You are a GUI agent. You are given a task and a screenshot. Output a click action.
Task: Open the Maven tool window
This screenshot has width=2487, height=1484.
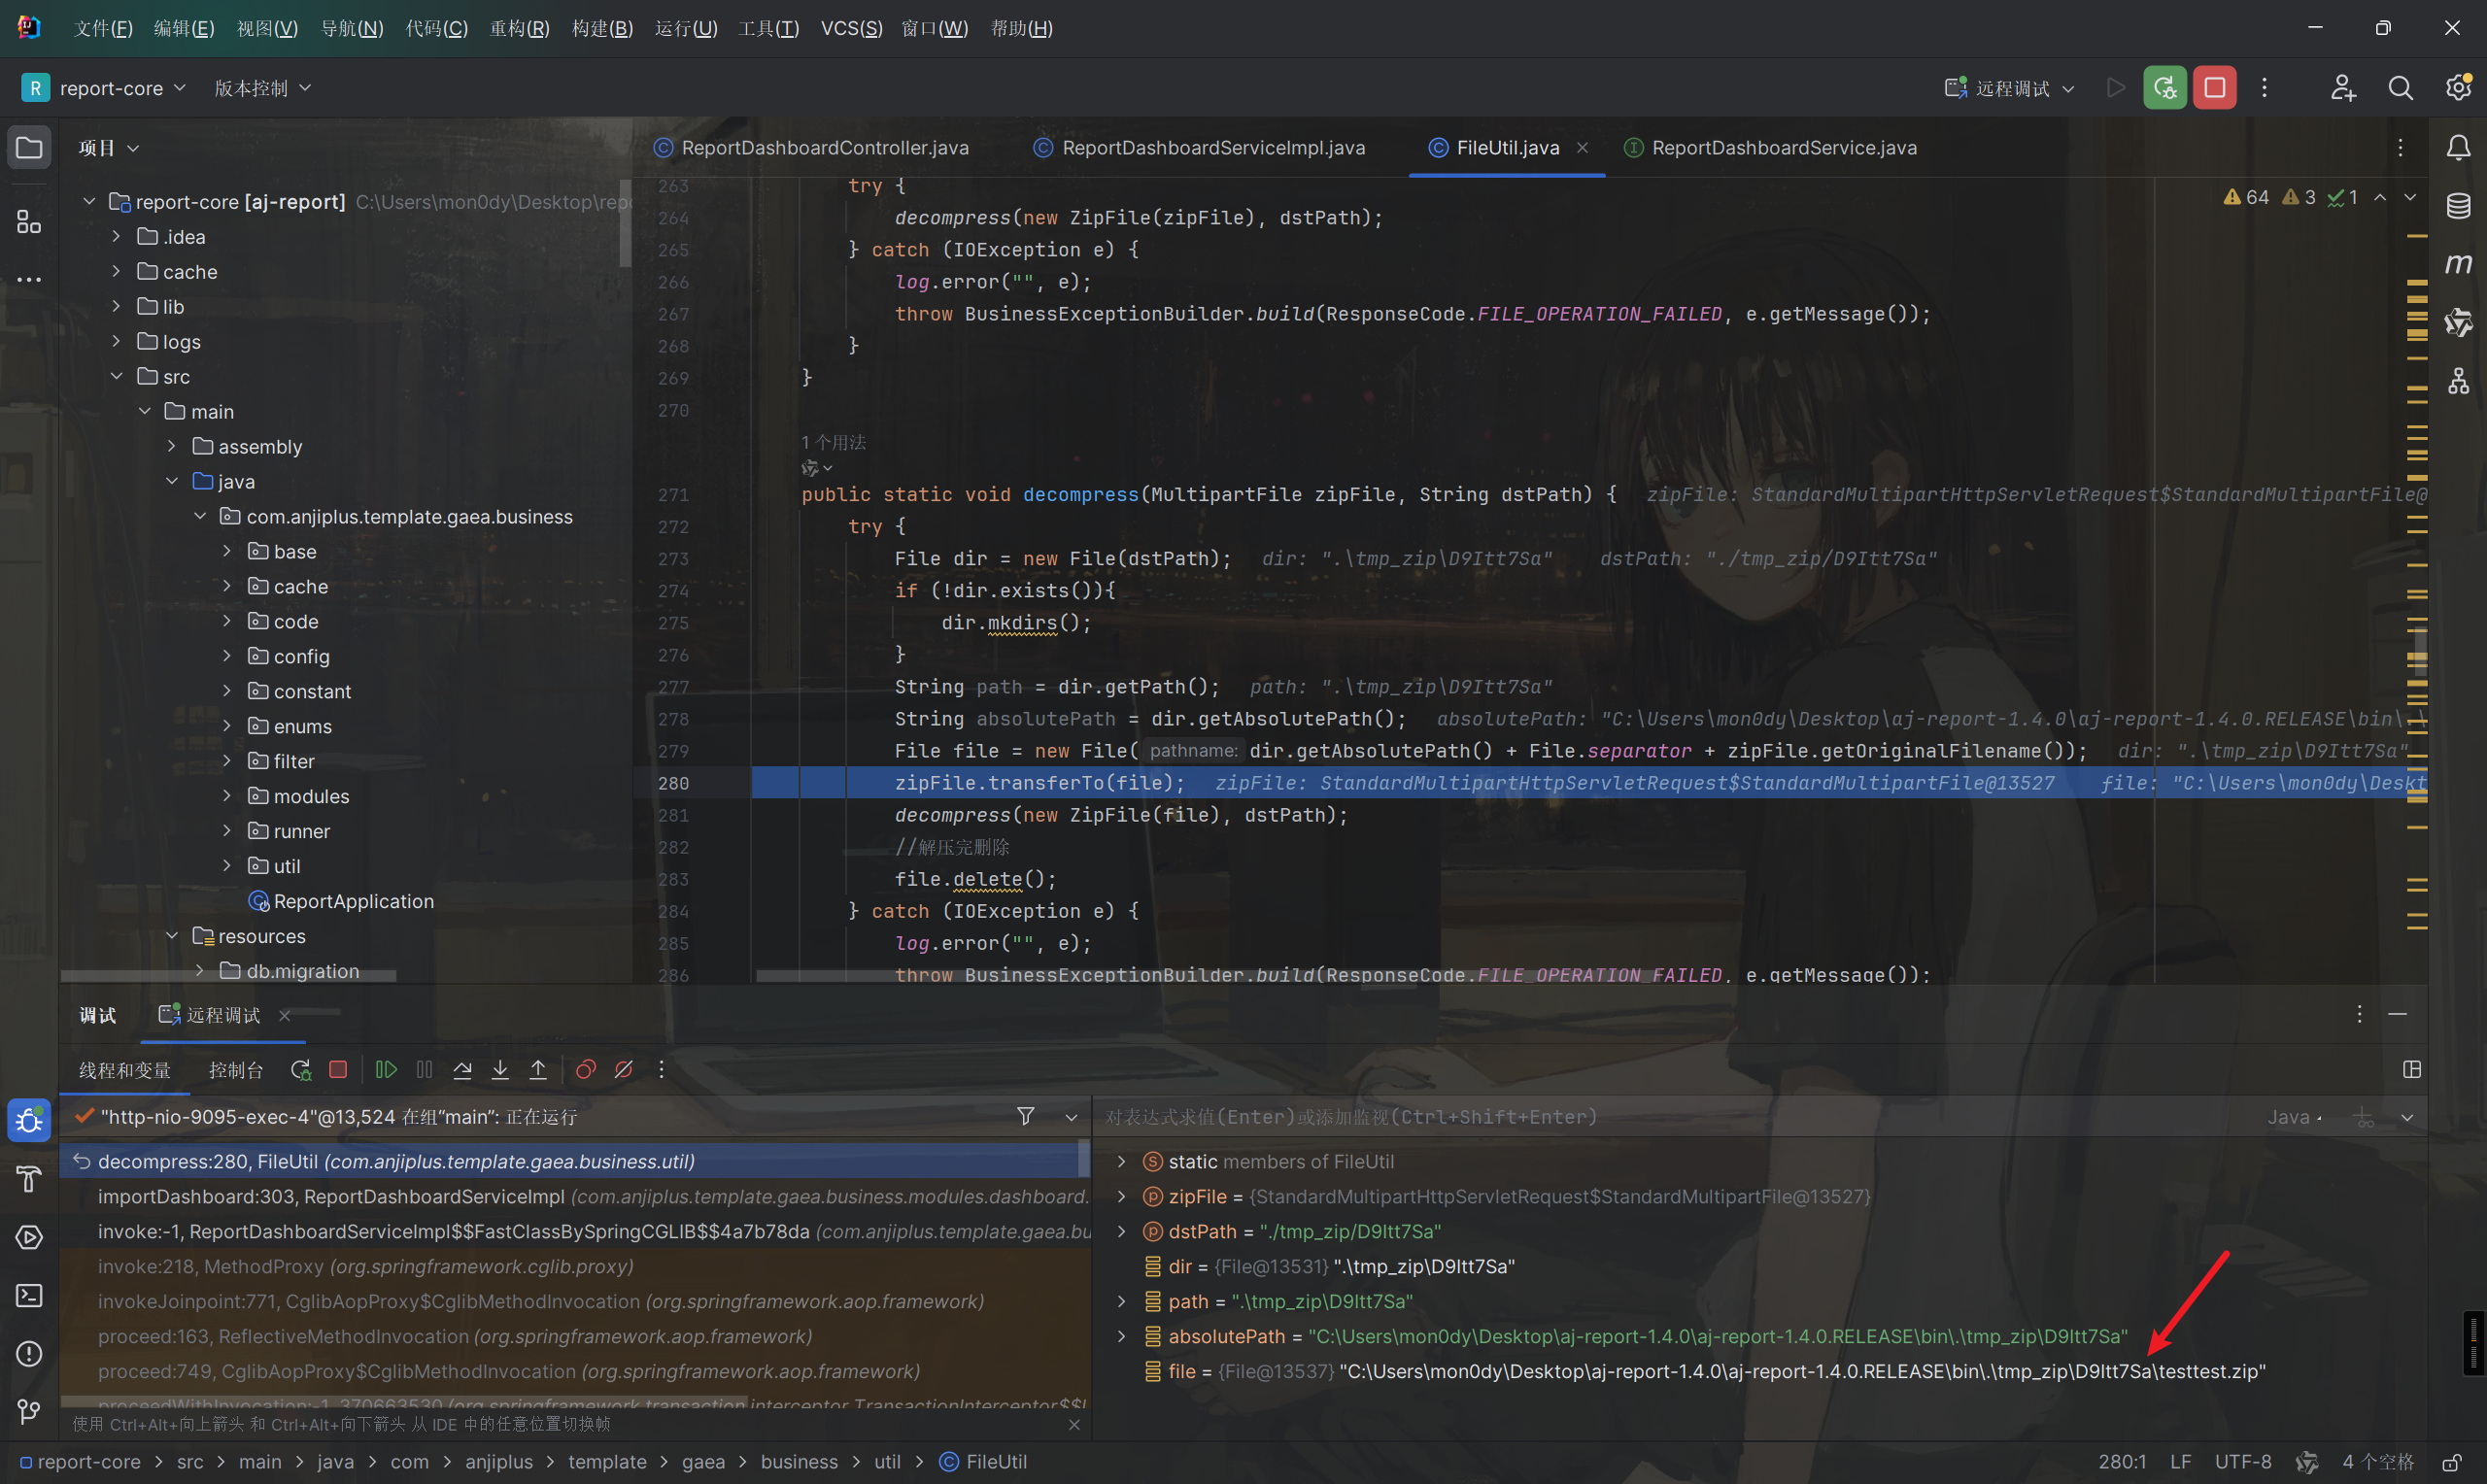pyautogui.click(x=2458, y=264)
